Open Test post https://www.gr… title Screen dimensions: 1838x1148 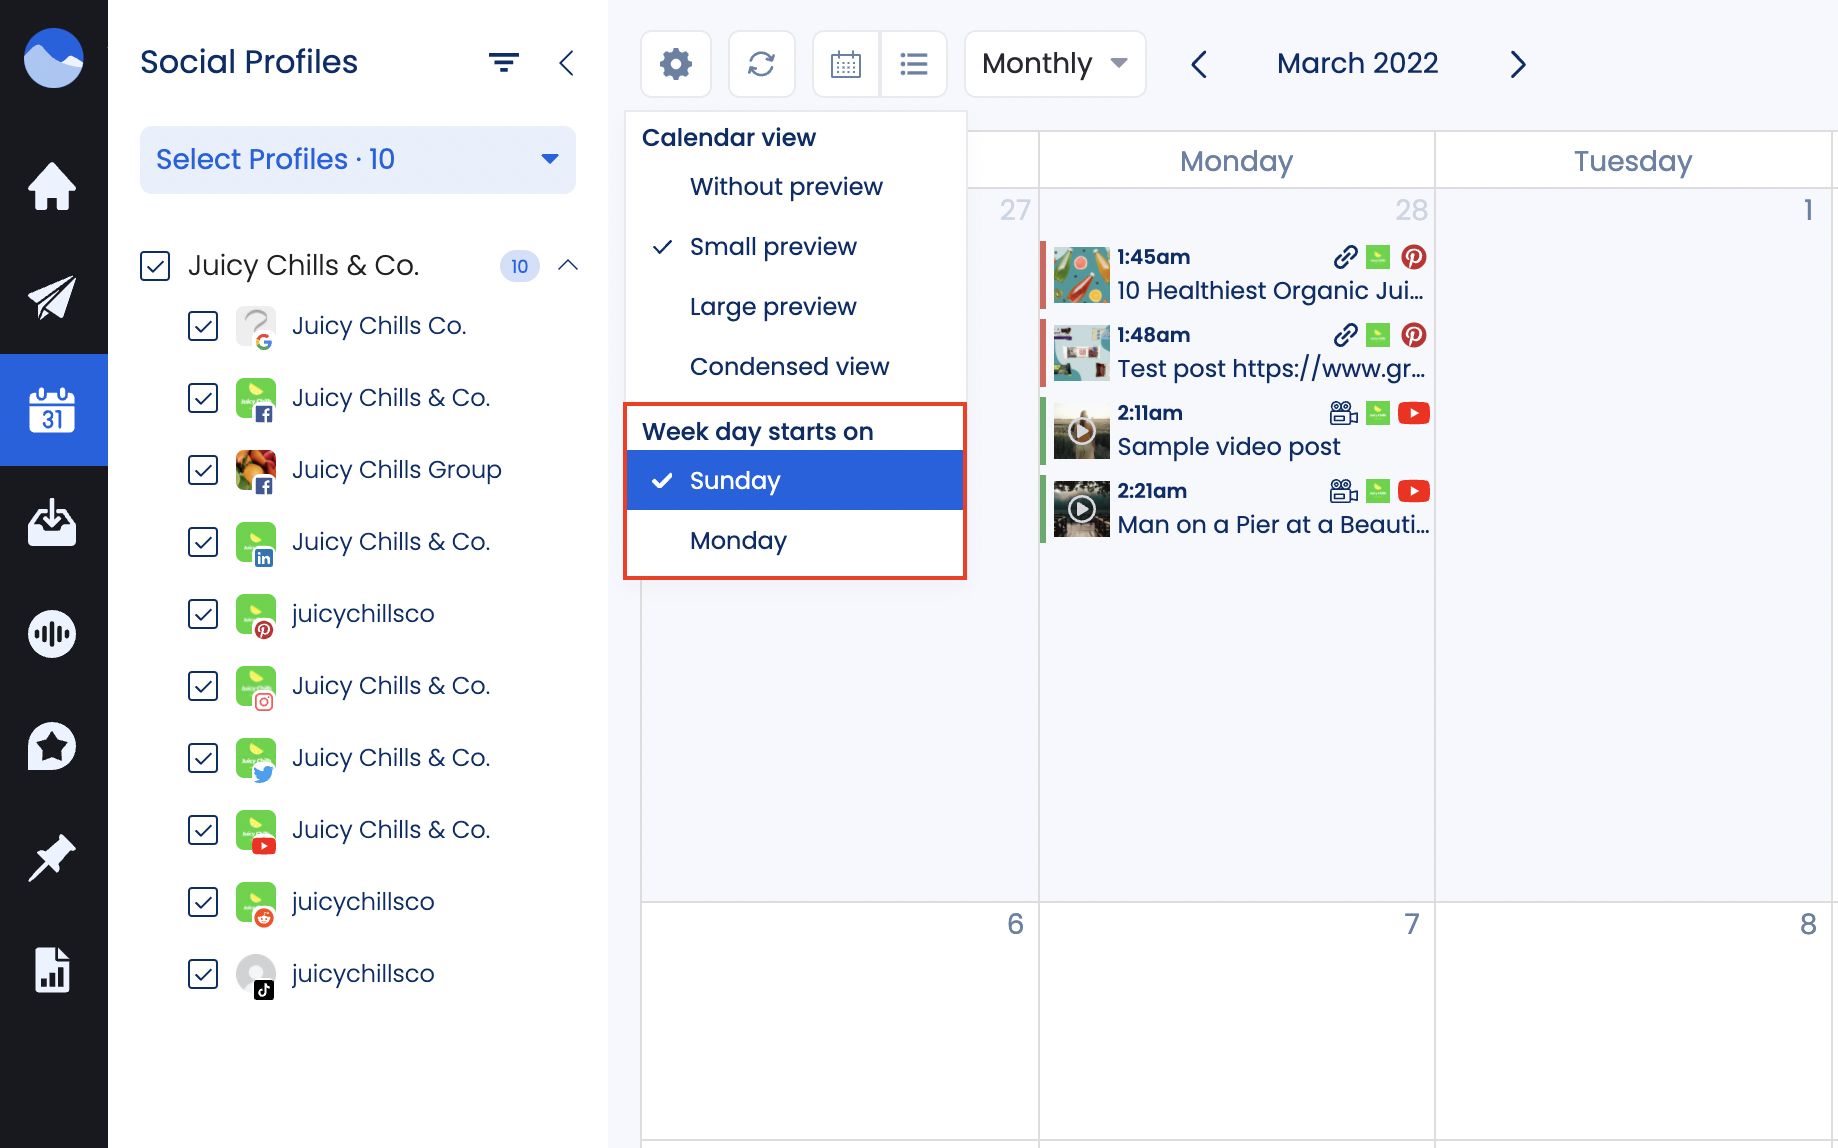coord(1271,368)
